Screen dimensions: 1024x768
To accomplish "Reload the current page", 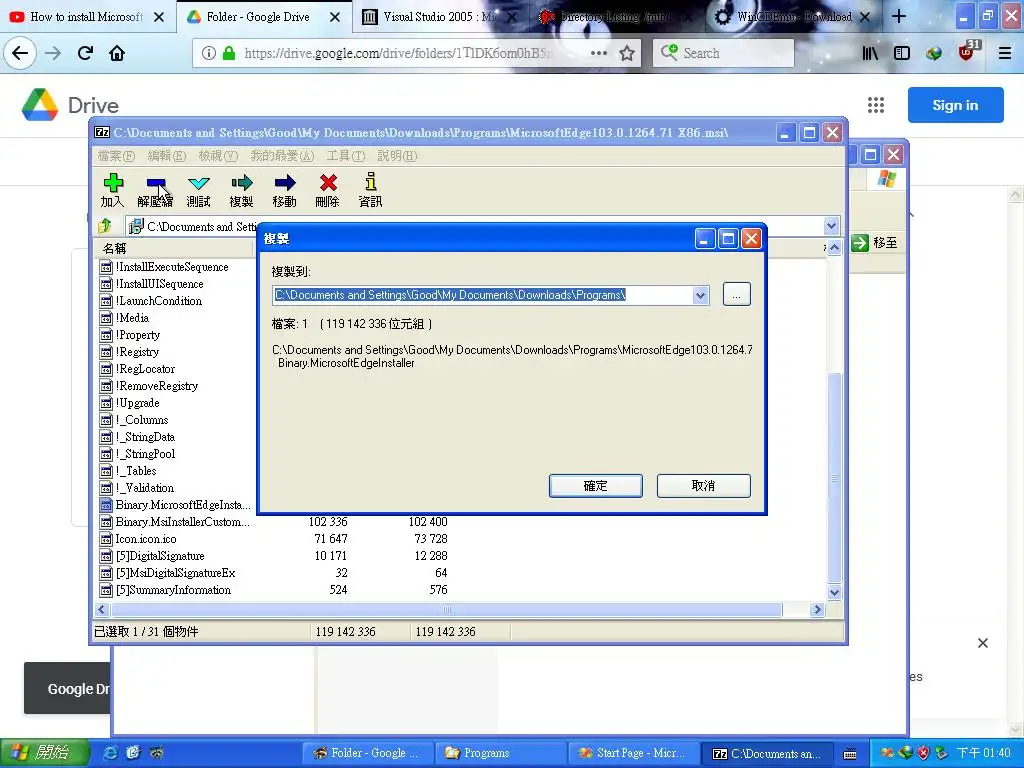I will 85,53.
